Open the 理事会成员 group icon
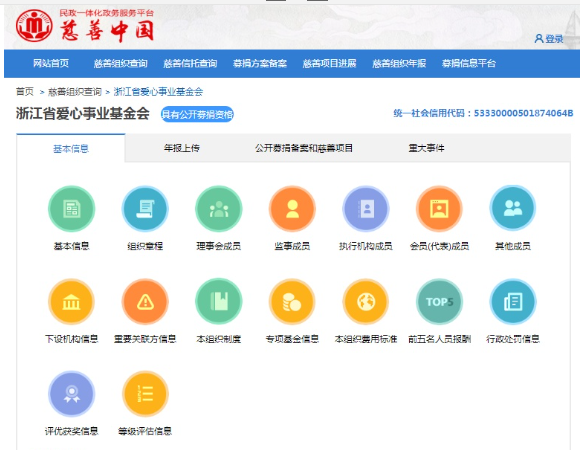Viewport: 580px width, 450px height. click(x=219, y=209)
